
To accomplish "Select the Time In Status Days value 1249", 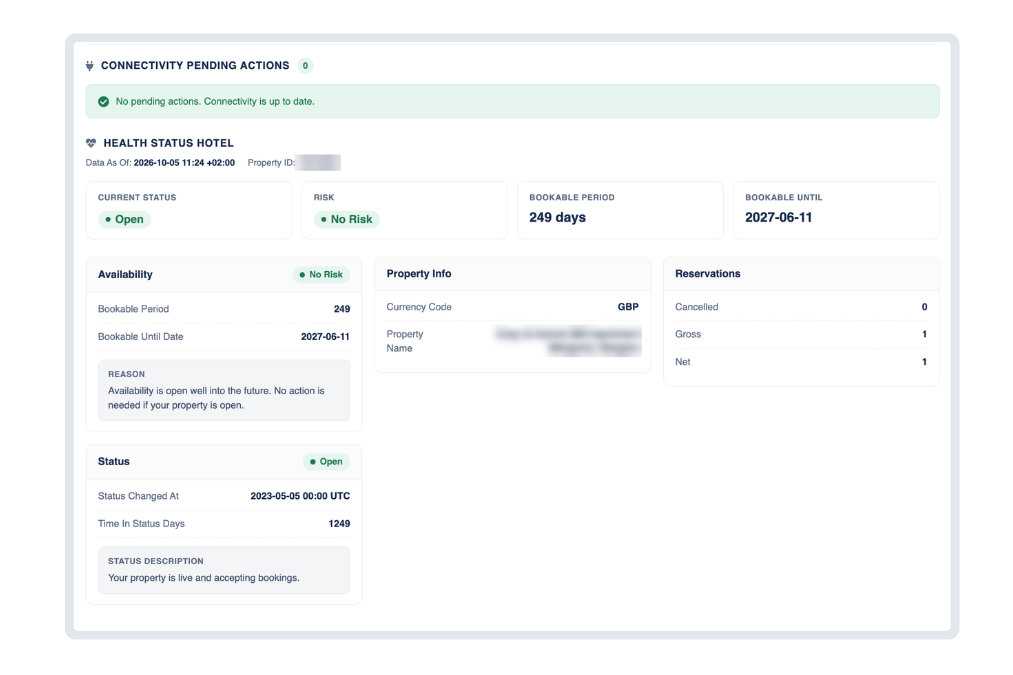I will [x=339, y=524].
